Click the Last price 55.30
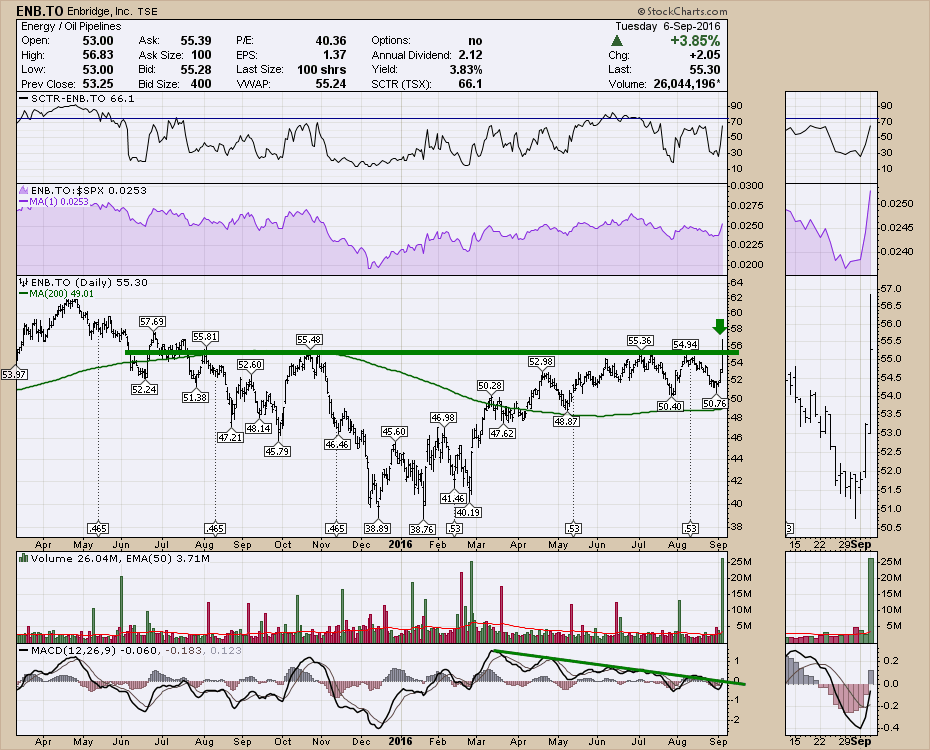This screenshot has height=750, width=930. tap(705, 69)
